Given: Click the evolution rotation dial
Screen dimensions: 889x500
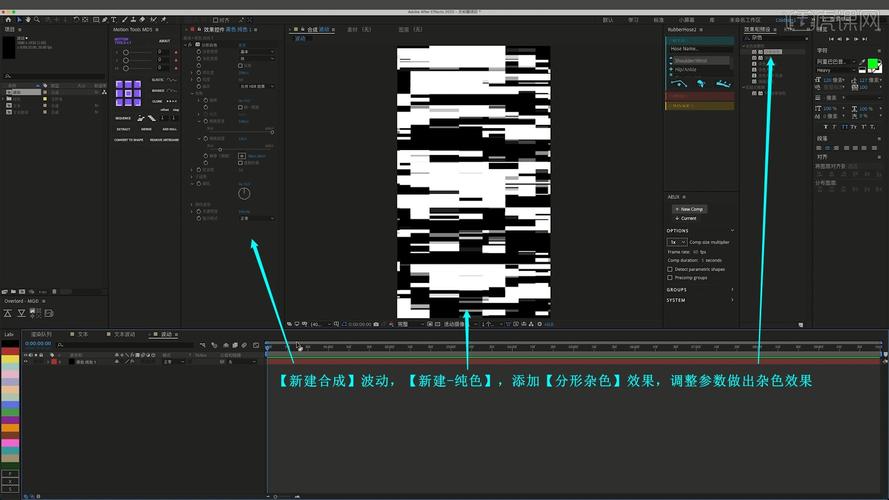Looking at the screenshot, I should pos(244,193).
